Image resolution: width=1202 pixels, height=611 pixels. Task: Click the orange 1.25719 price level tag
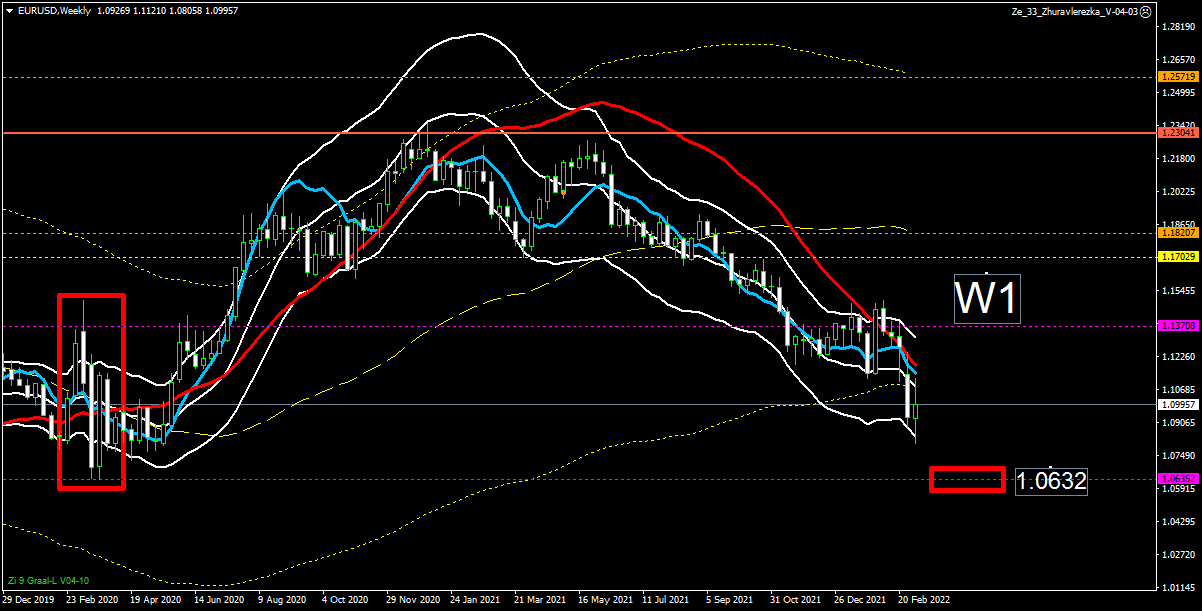tap(1178, 76)
